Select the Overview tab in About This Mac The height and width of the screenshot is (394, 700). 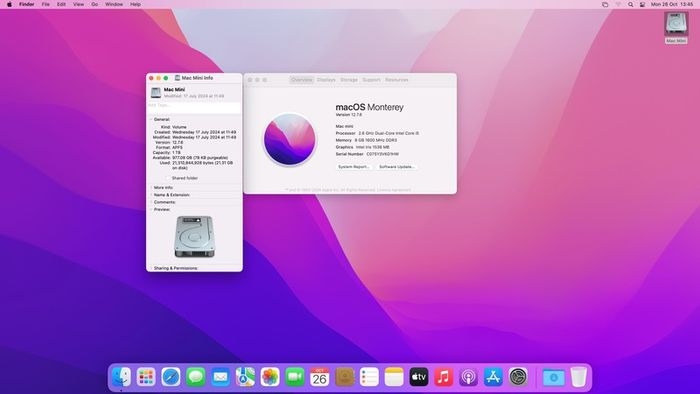pyautogui.click(x=302, y=80)
